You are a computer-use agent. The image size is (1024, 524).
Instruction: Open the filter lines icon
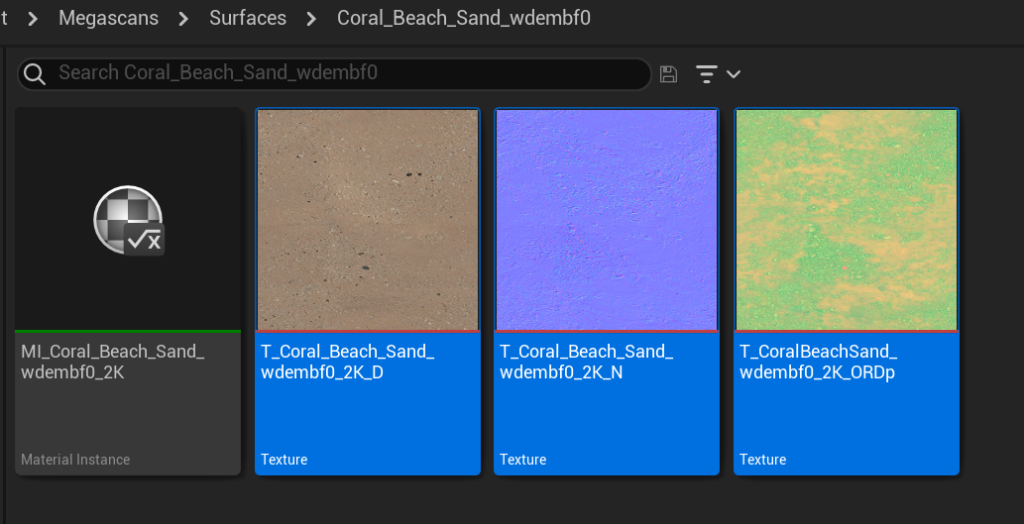point(707,74)
